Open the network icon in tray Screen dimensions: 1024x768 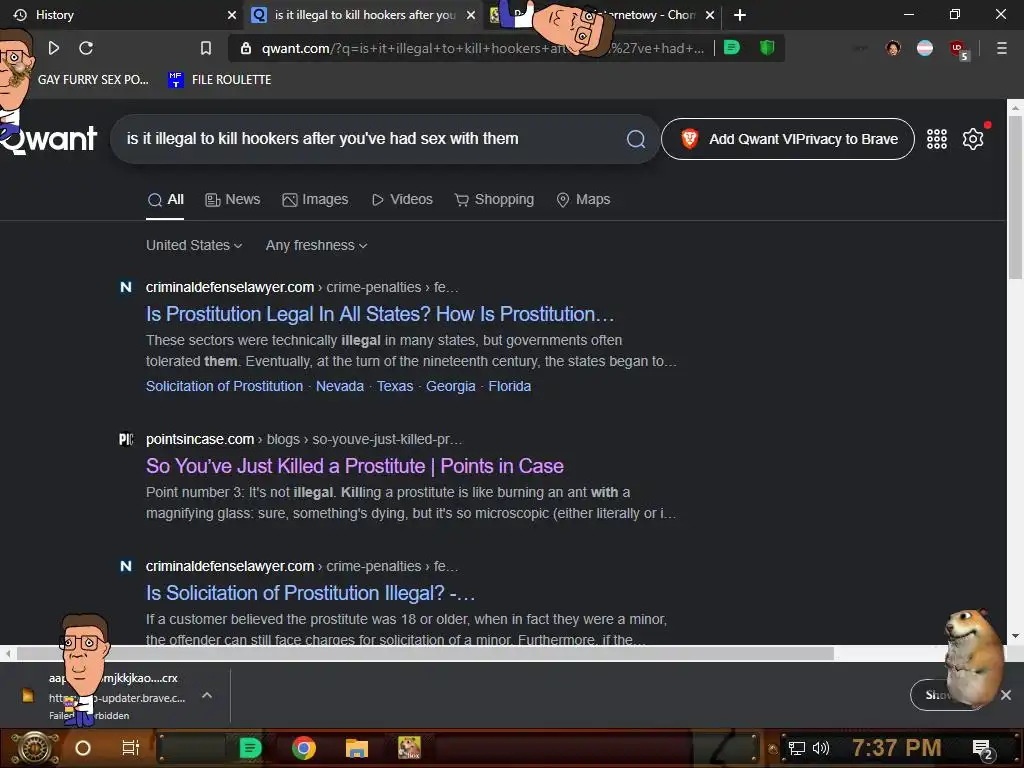(x=796, y=748)
